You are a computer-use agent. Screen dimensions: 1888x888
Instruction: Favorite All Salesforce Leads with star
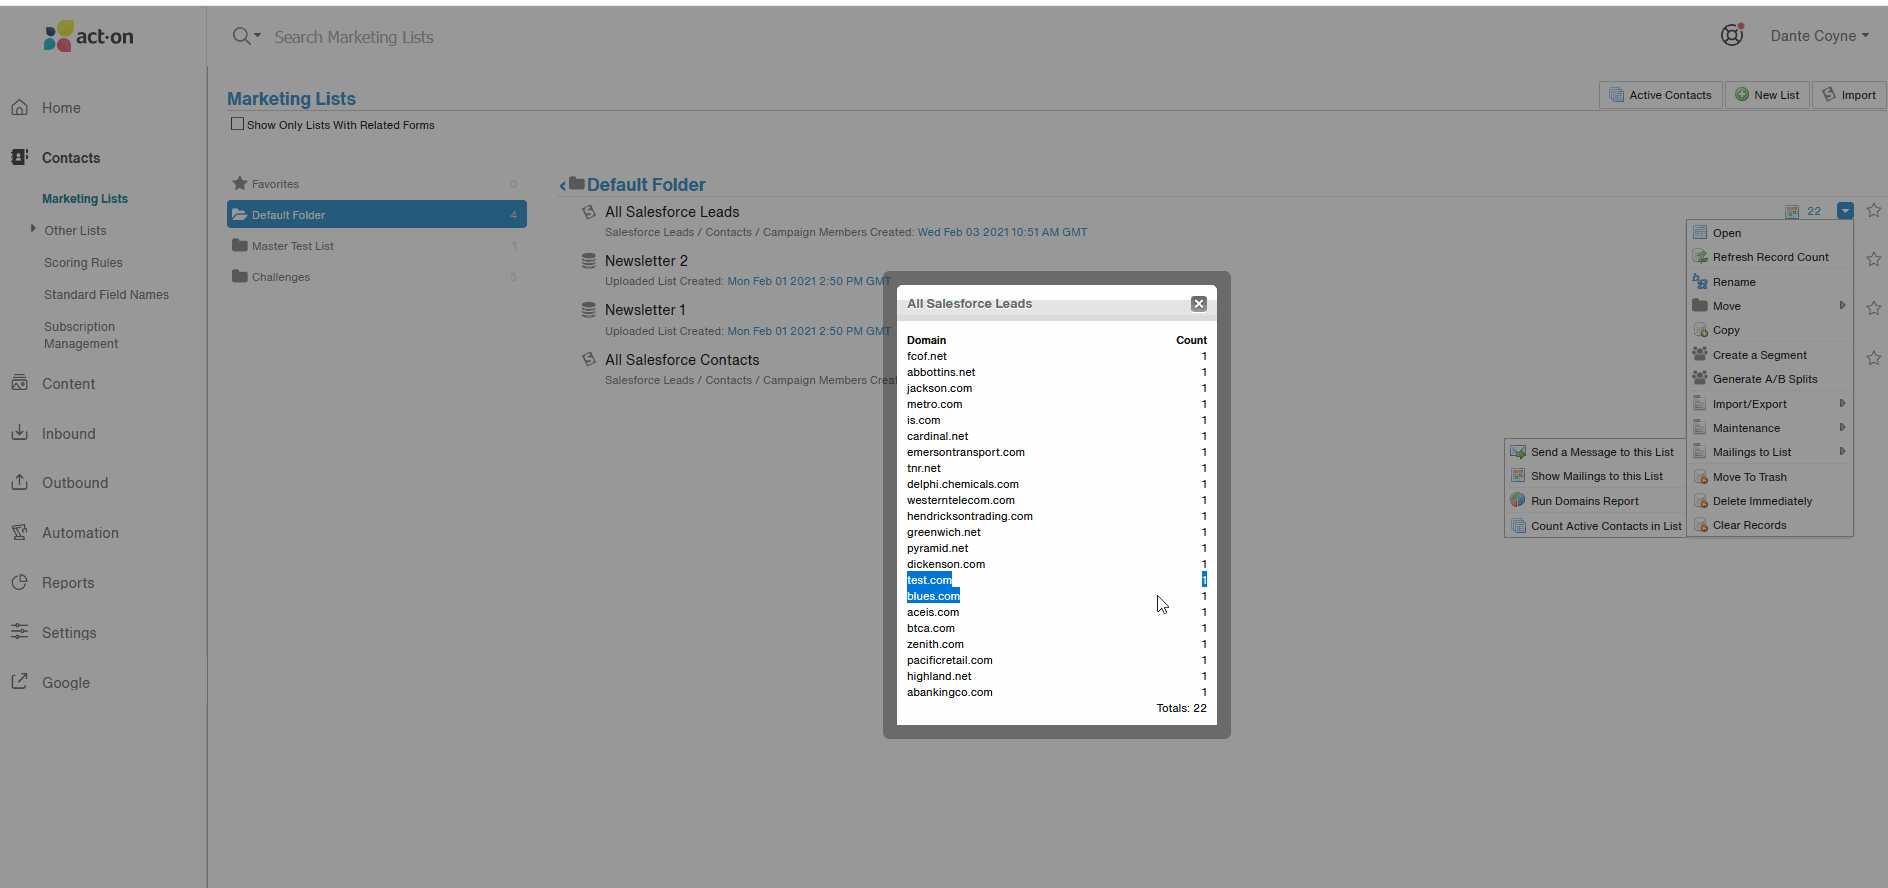pyautogui.click(x=1874, y=210)
